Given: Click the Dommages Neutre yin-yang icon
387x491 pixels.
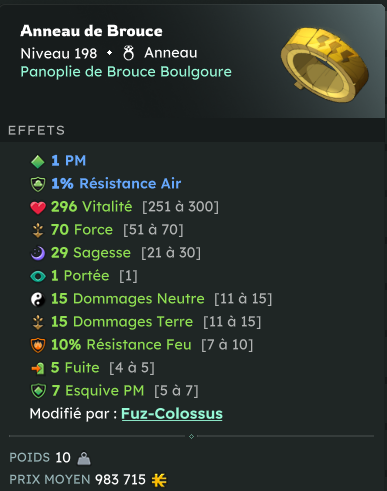Looking at the screenshot, I should pos(38,299).
